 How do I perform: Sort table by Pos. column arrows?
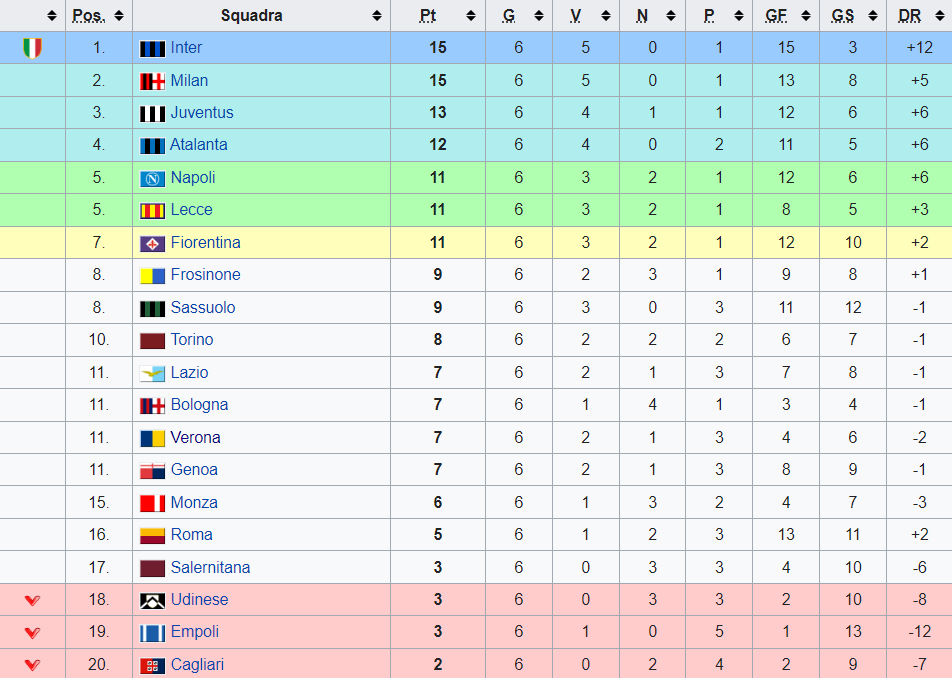point(119,16)
